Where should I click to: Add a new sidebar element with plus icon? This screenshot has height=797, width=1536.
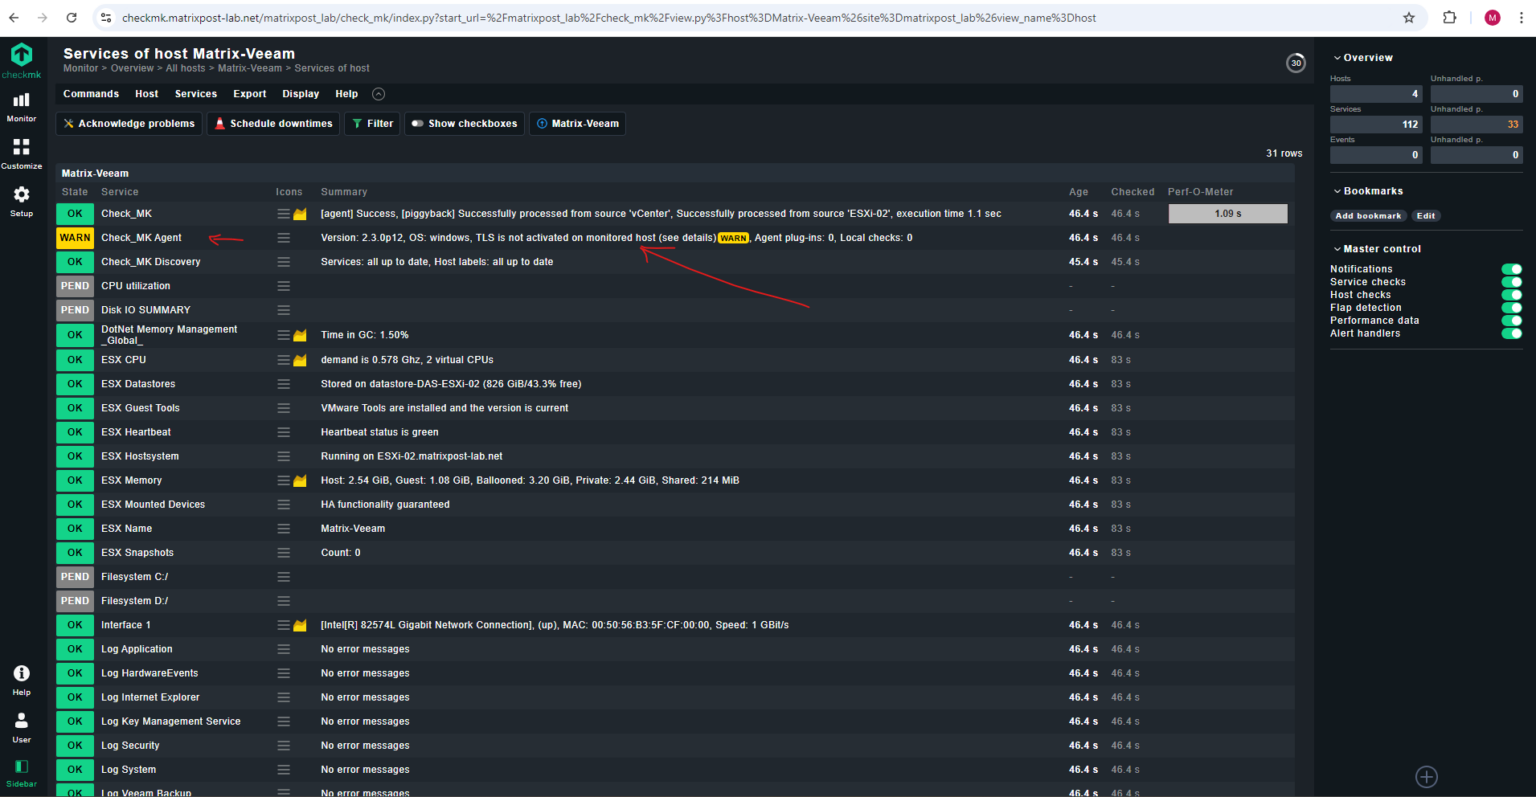pyautogui.click(x=1427, y=777)
